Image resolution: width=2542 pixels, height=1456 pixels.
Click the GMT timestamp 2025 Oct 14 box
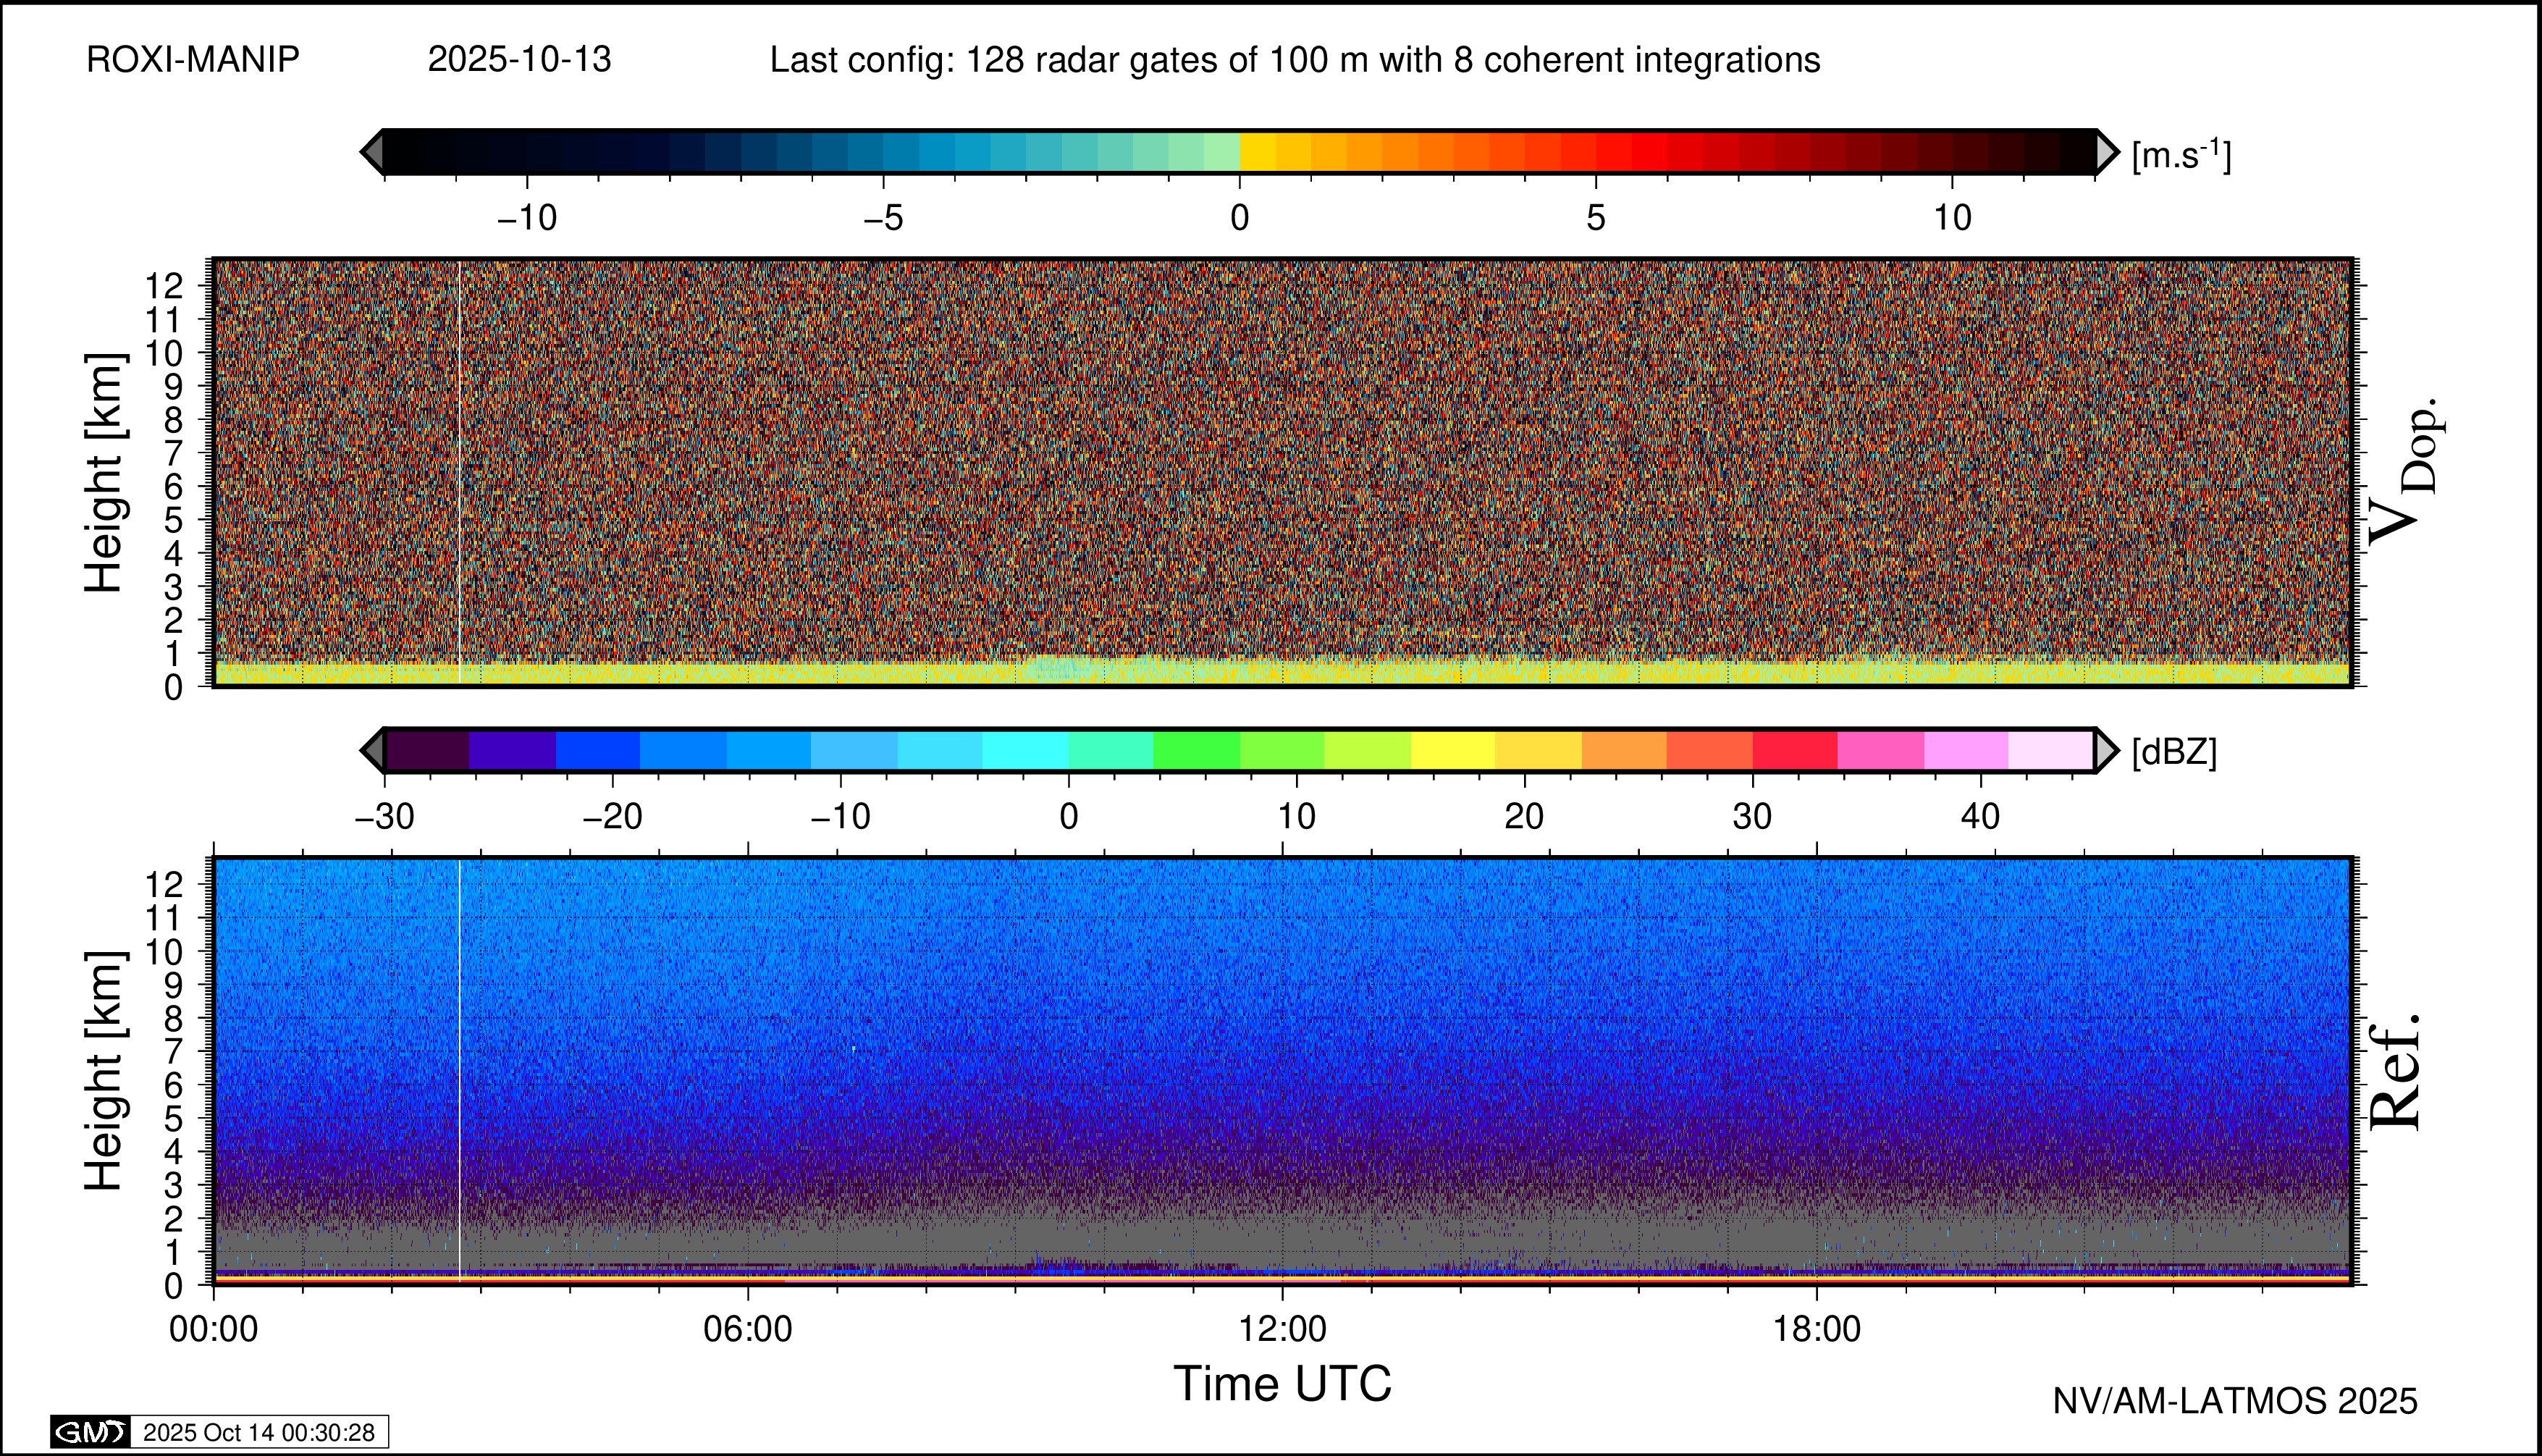click(258, 1432)
